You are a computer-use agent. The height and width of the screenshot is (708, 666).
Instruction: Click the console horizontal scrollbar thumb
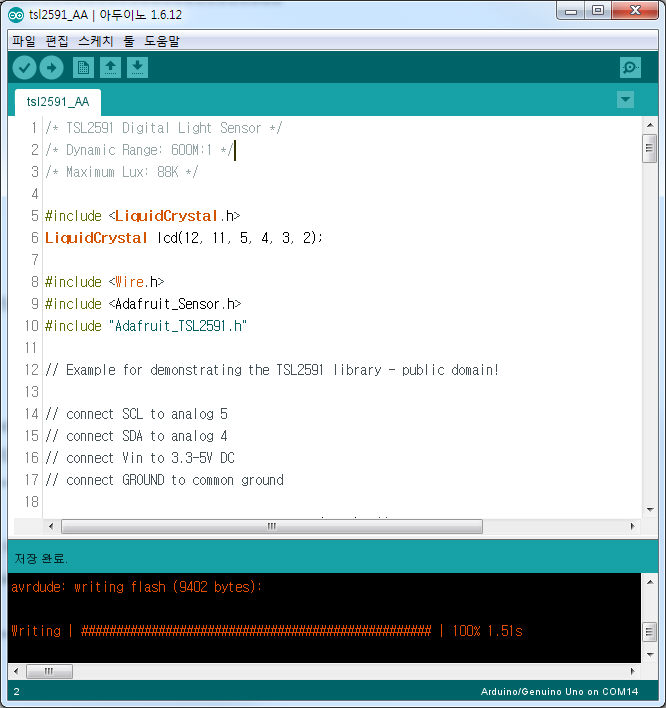[x=49, y=671]
